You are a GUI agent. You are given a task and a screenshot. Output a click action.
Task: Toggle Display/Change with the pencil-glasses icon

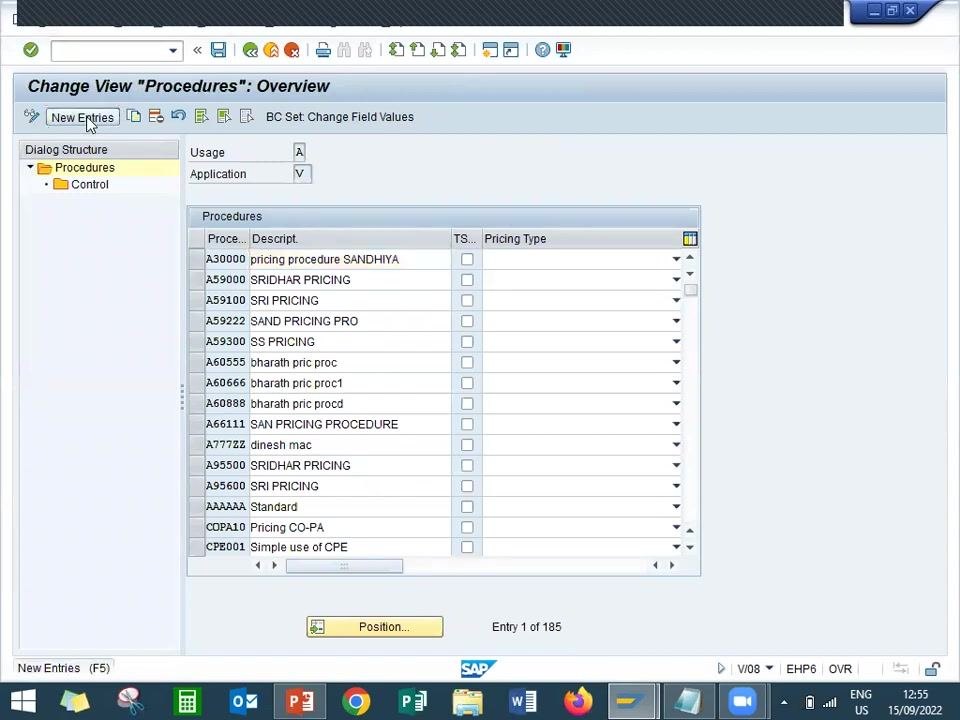(31, 116)
